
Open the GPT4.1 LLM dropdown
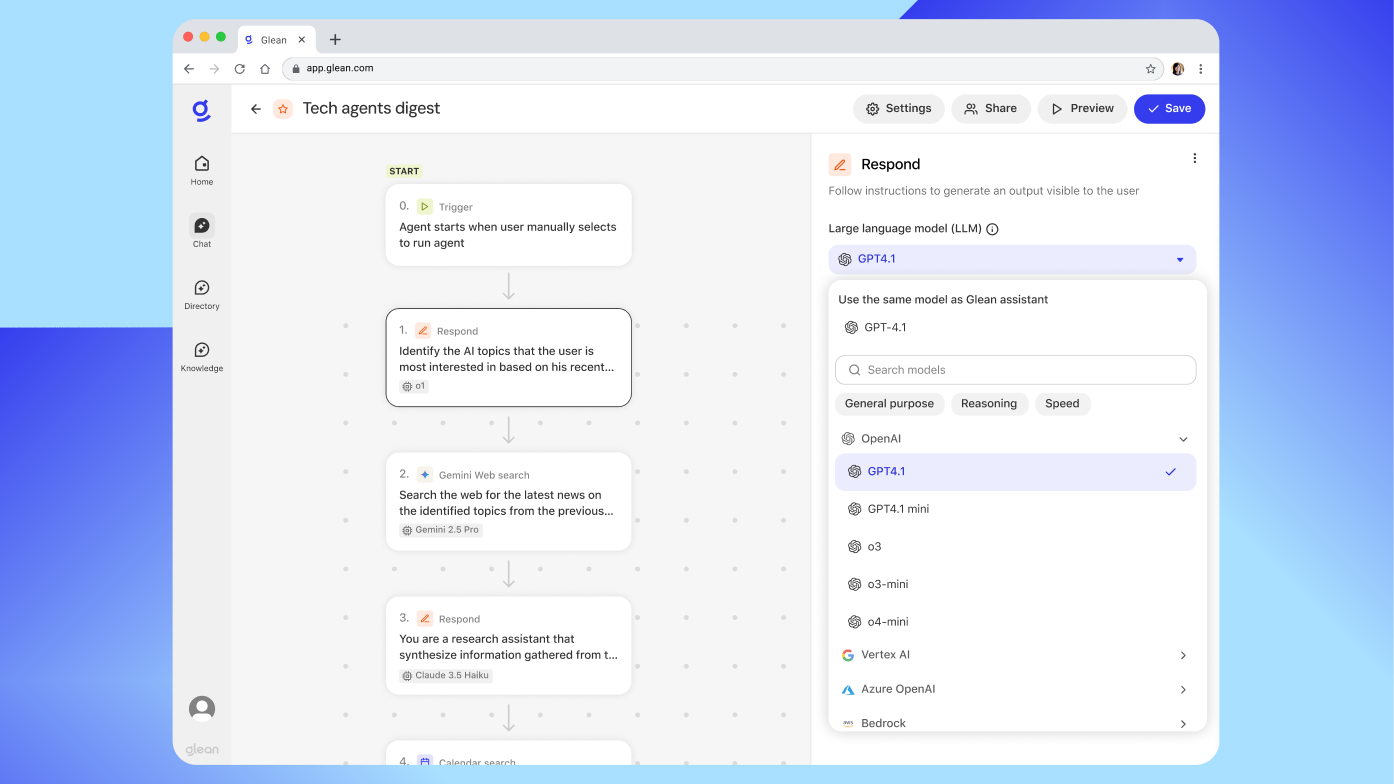[x=1012, y=259]
